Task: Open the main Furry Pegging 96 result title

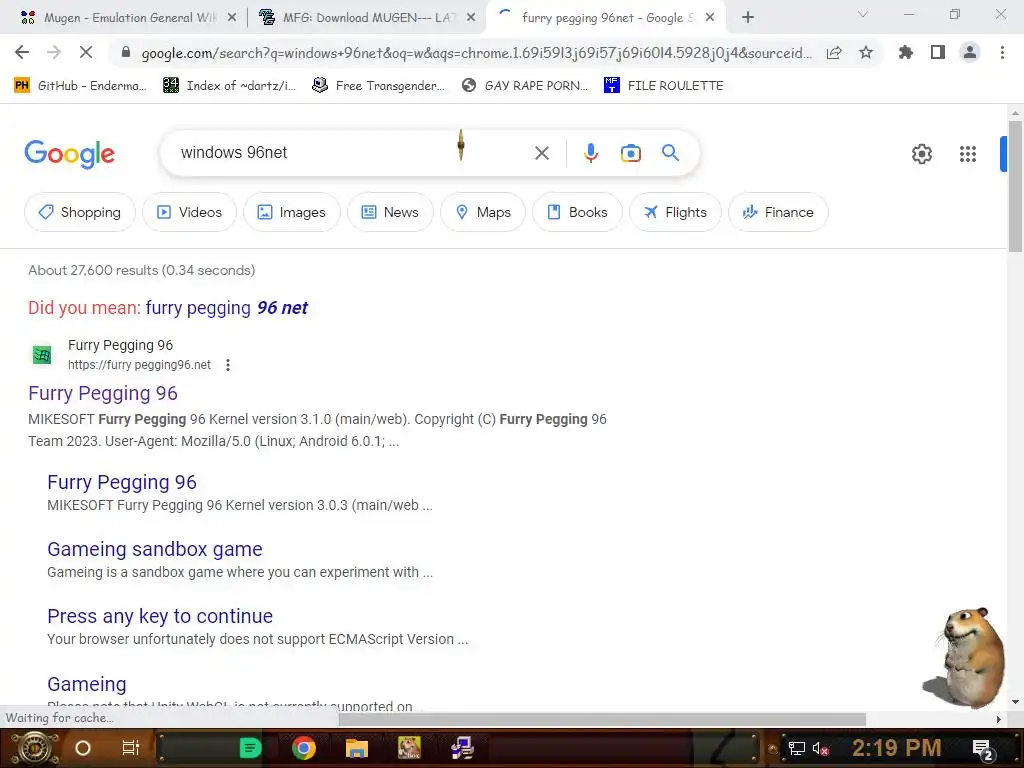Action: pos(103,393)
